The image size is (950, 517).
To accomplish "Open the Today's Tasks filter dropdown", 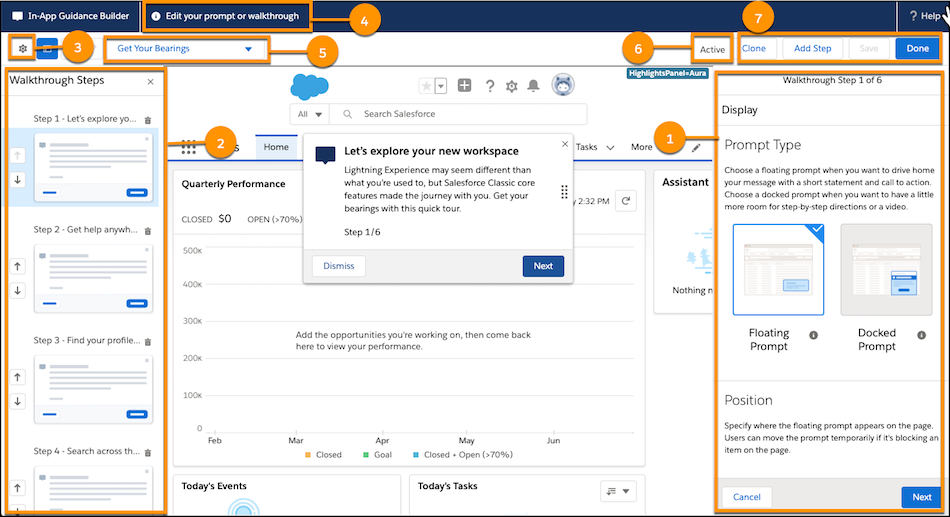I will (x=619, y=491).
